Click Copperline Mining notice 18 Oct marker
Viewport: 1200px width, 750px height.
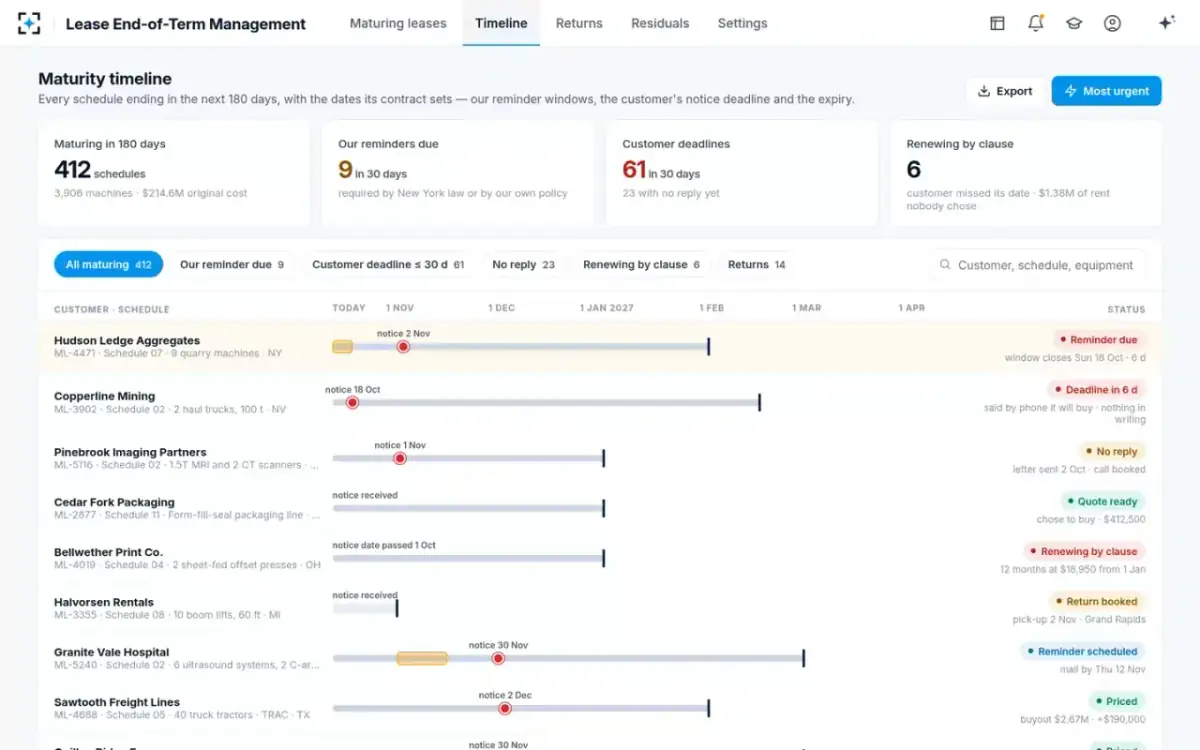pos(352,403)
